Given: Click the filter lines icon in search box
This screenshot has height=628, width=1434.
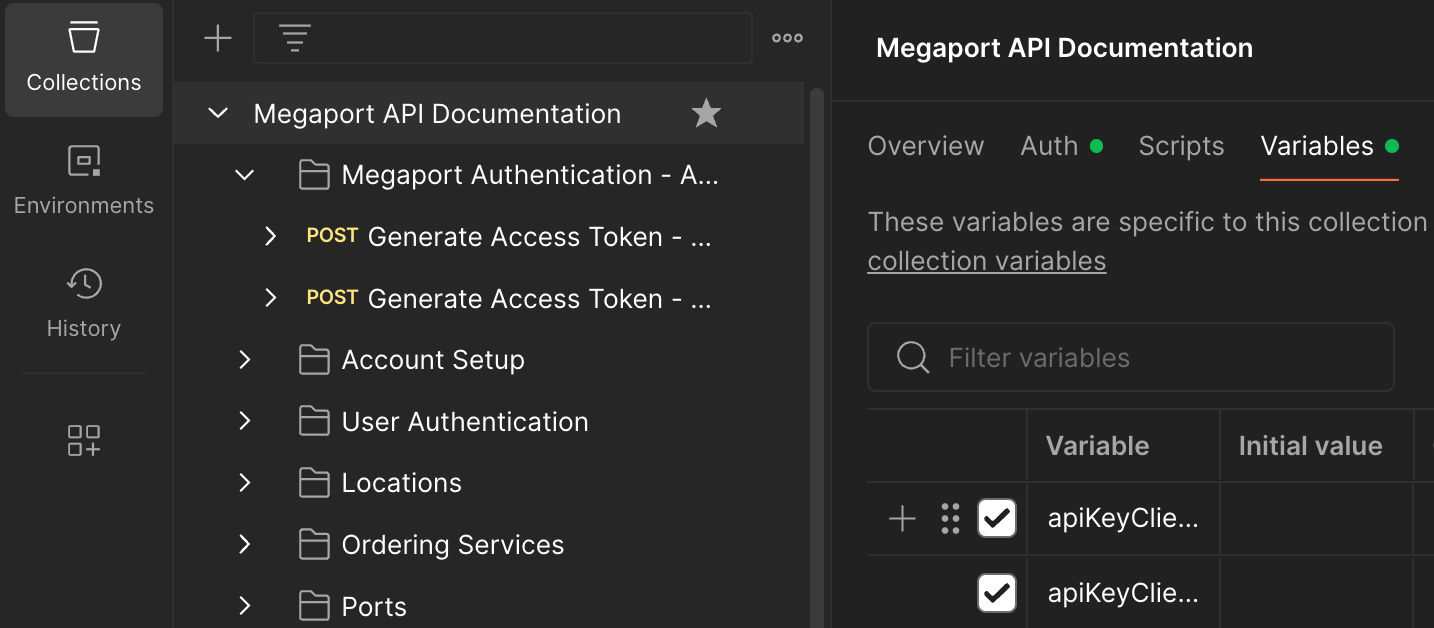Looking at the screenshot, I should tap(295, 39).
